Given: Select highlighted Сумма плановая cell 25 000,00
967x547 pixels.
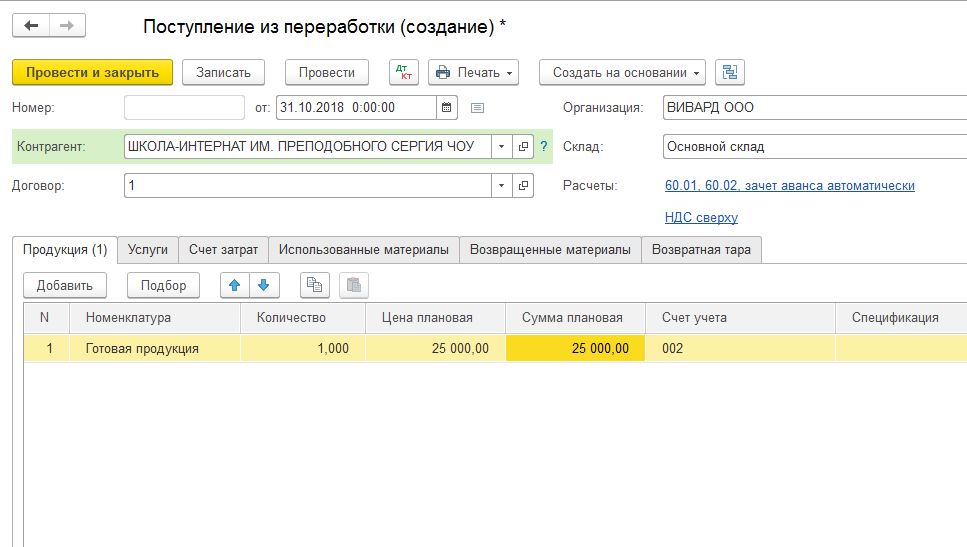Looking at the screenshot, I should click(575, 348).
